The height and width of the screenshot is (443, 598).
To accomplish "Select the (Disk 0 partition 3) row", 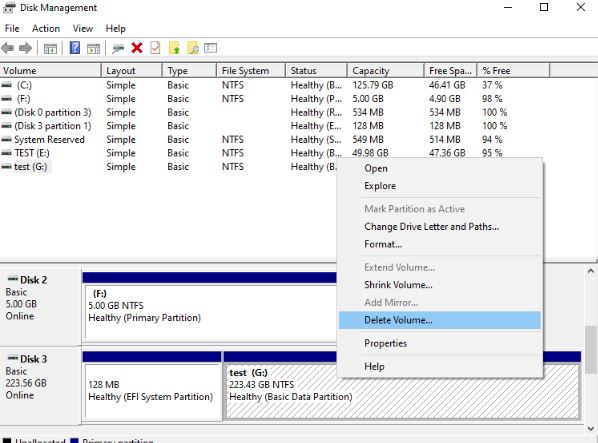I will point(275,112).
